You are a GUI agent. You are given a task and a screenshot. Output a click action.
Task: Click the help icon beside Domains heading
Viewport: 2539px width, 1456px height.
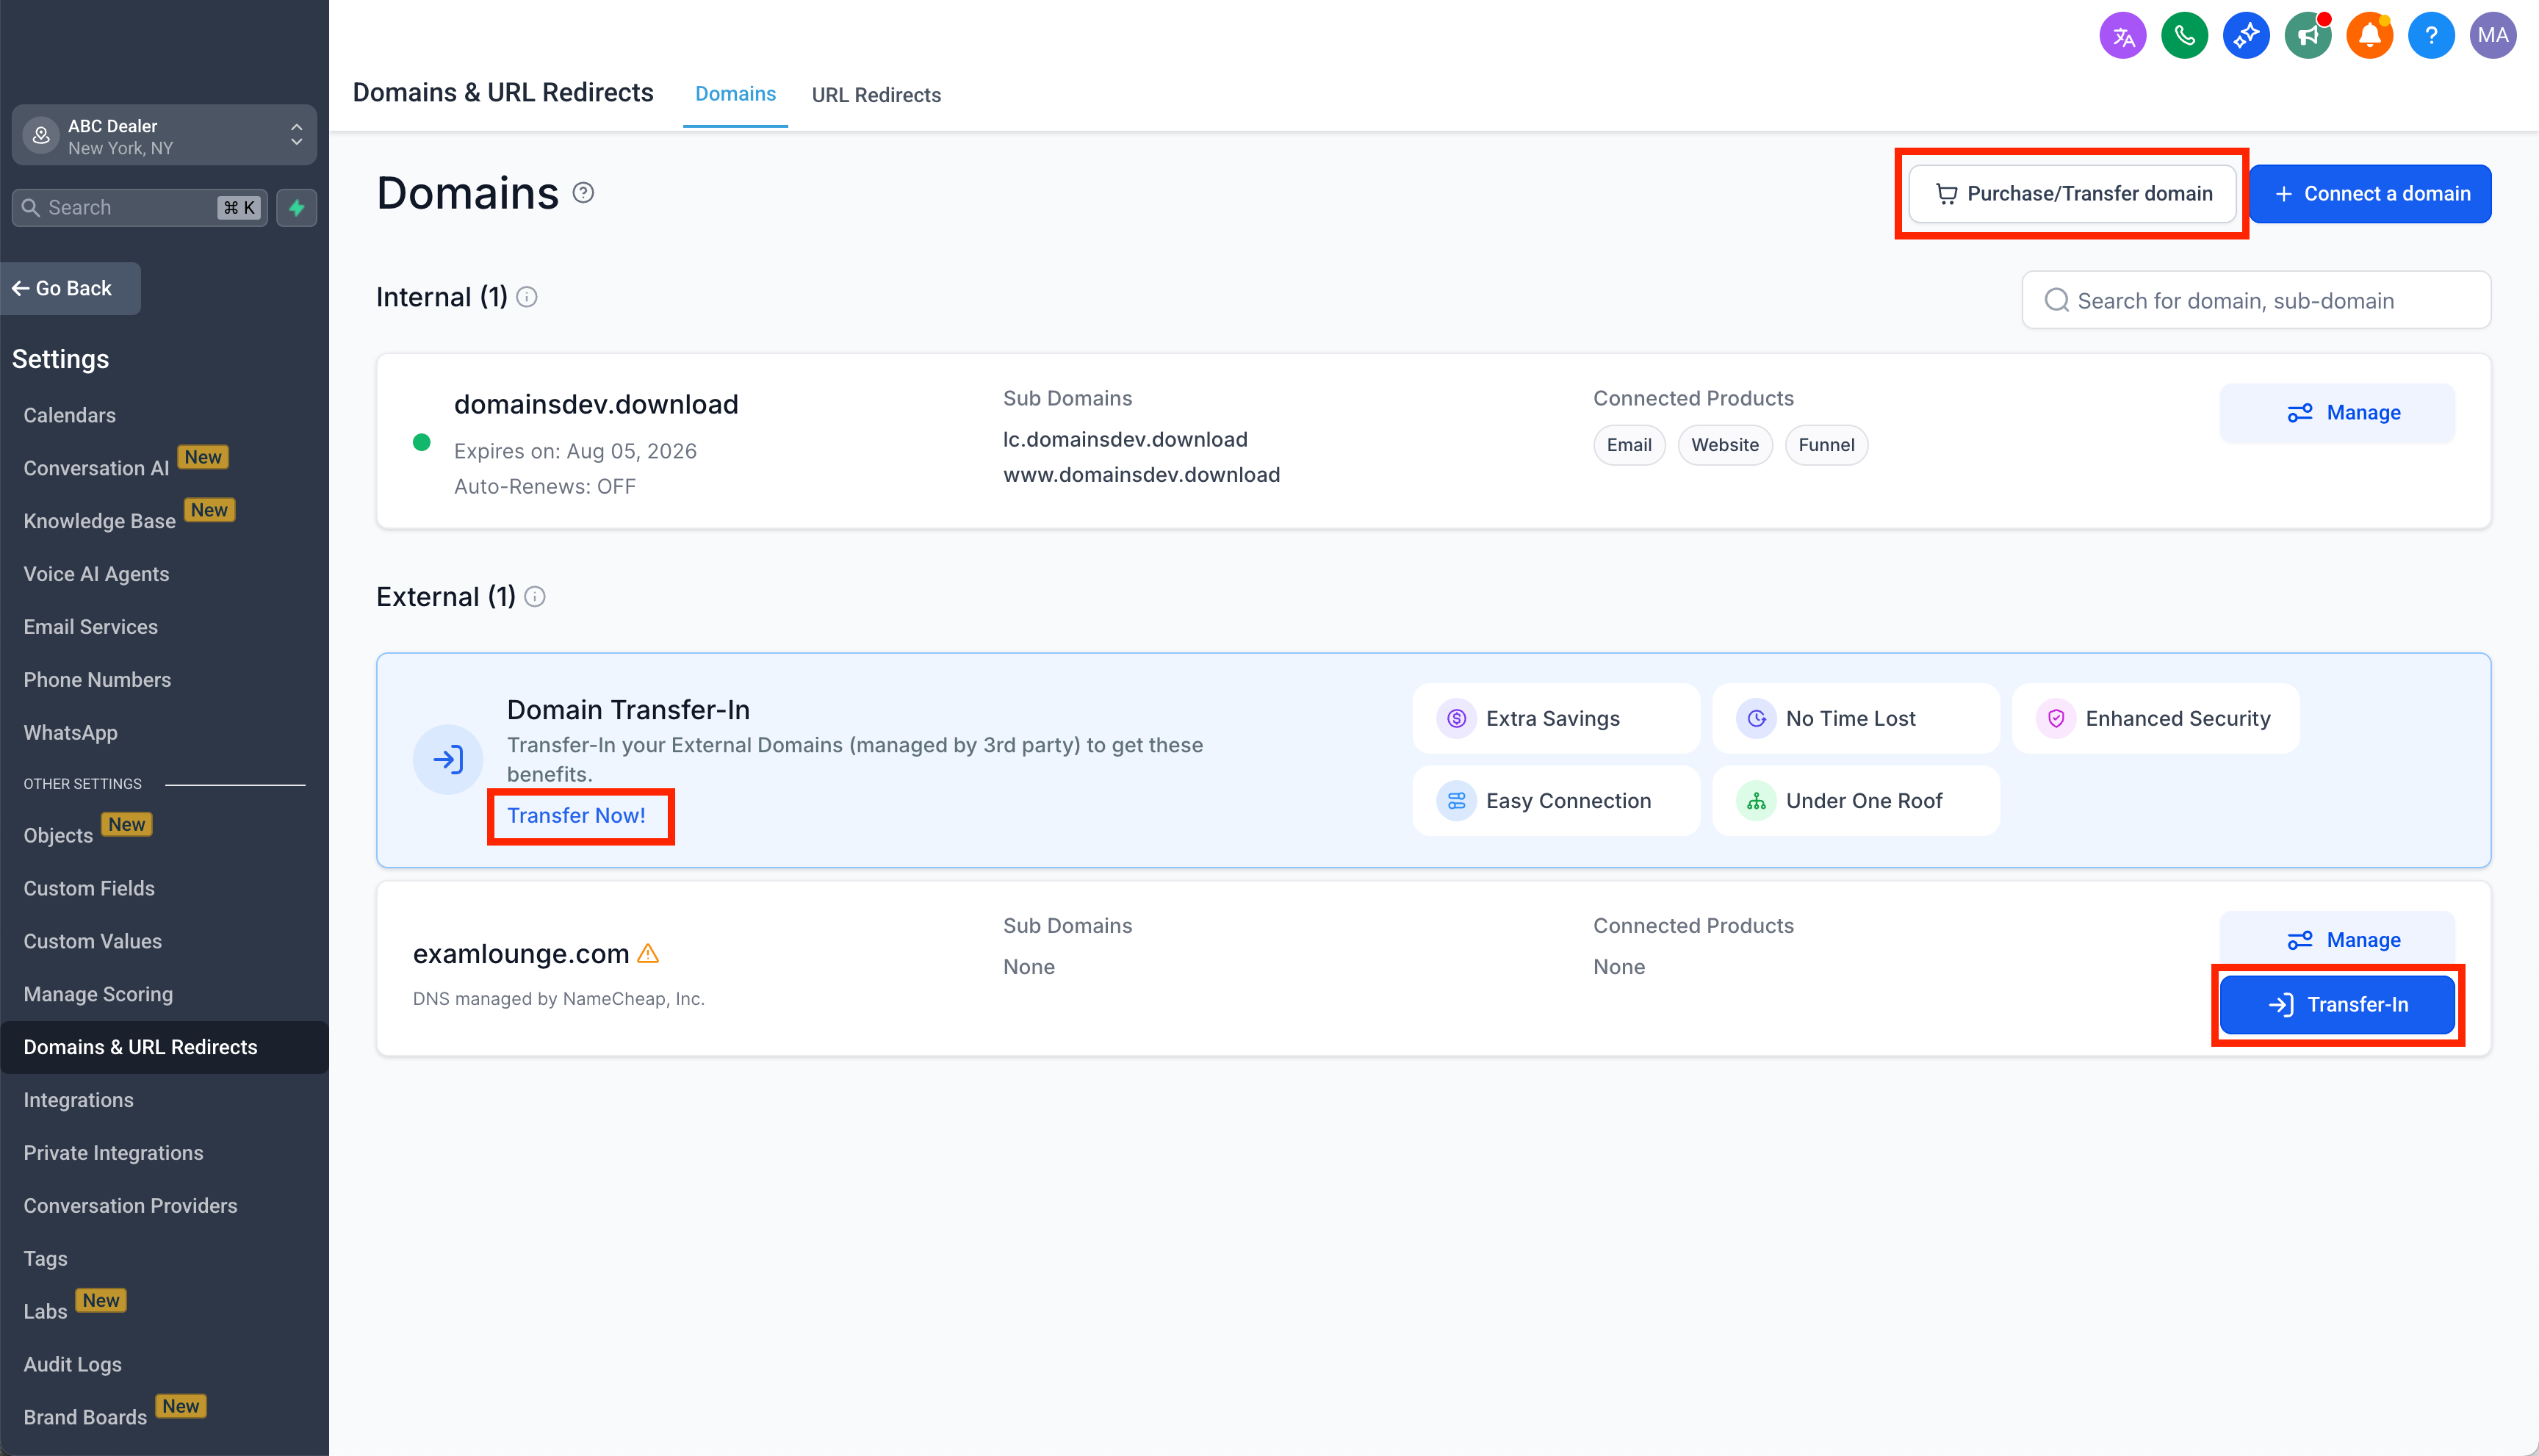point(583,193)
